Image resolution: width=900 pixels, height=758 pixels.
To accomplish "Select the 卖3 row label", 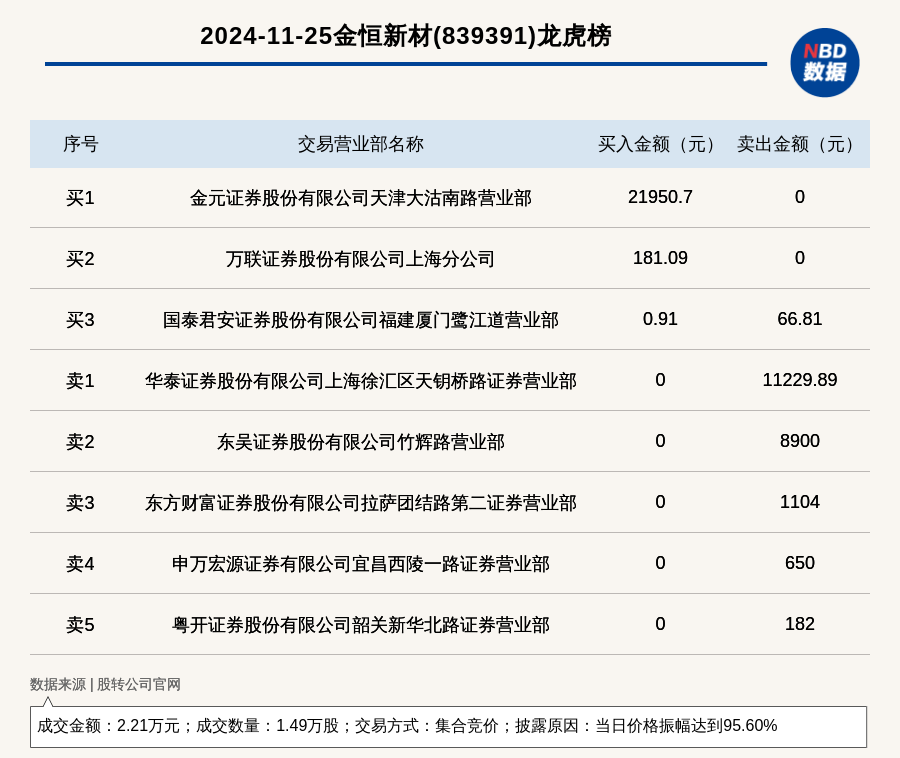I will point(80,503).
